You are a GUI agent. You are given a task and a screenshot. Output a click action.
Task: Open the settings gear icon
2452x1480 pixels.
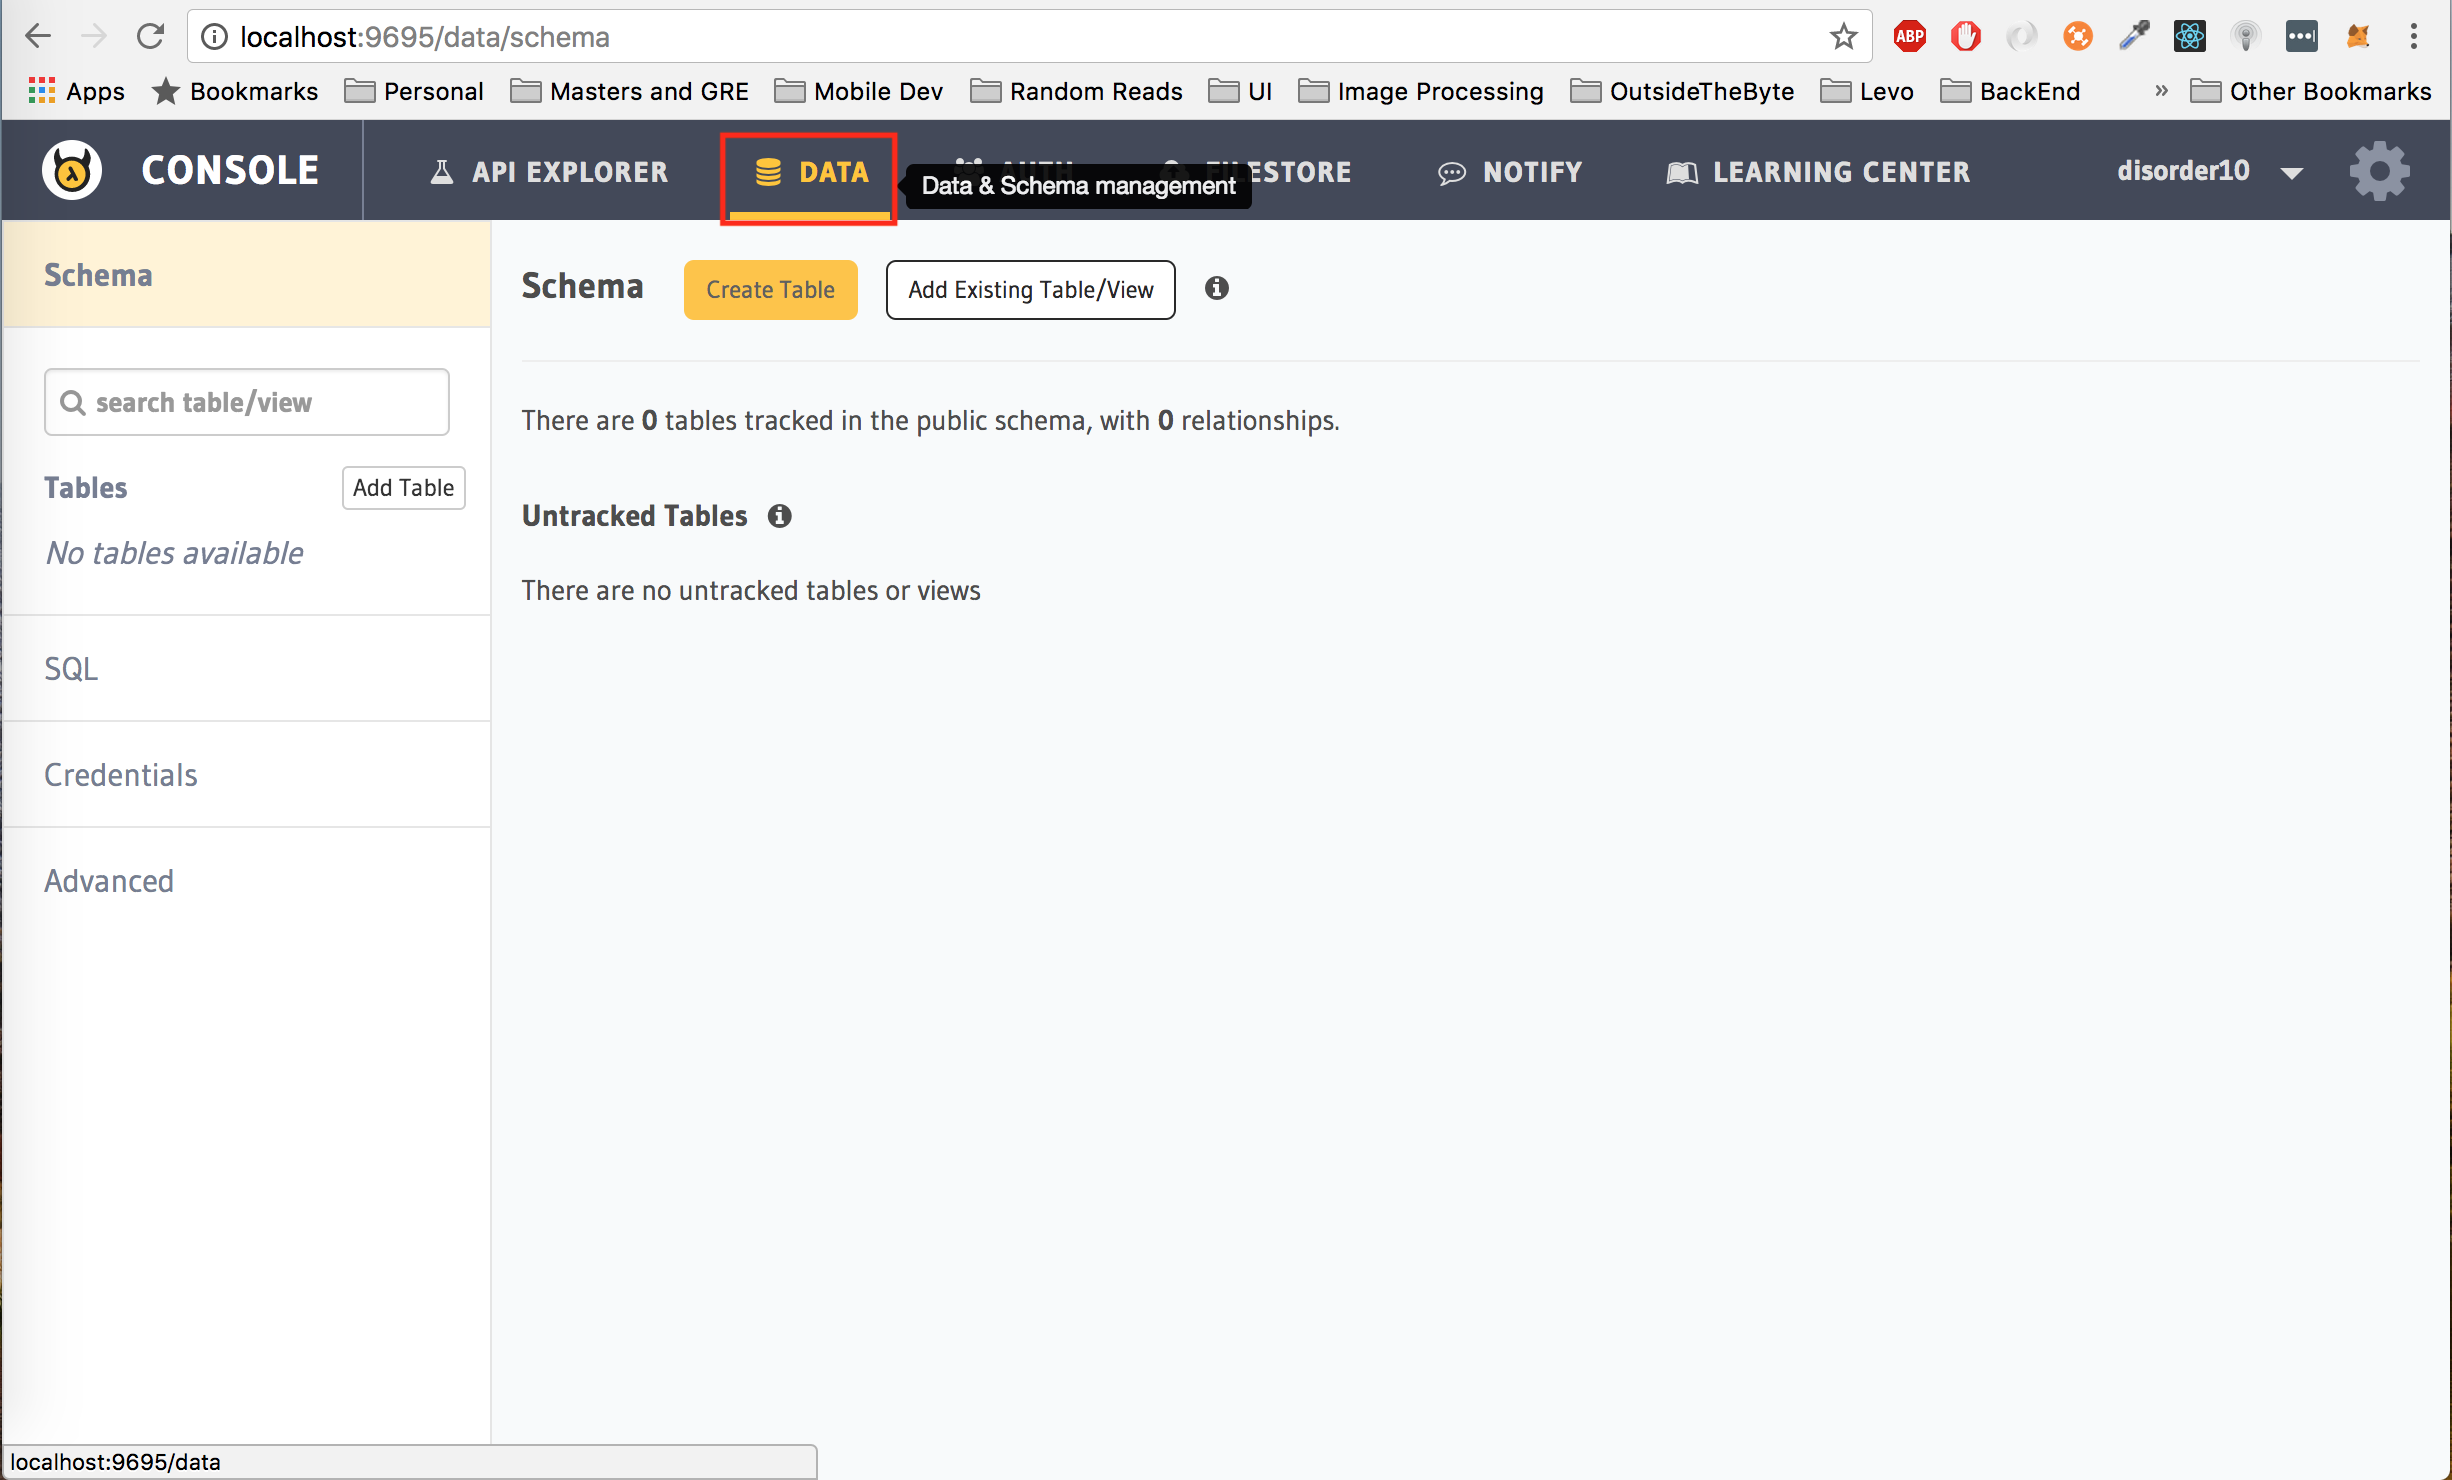pyautogui.click(x=2379, y=171)
